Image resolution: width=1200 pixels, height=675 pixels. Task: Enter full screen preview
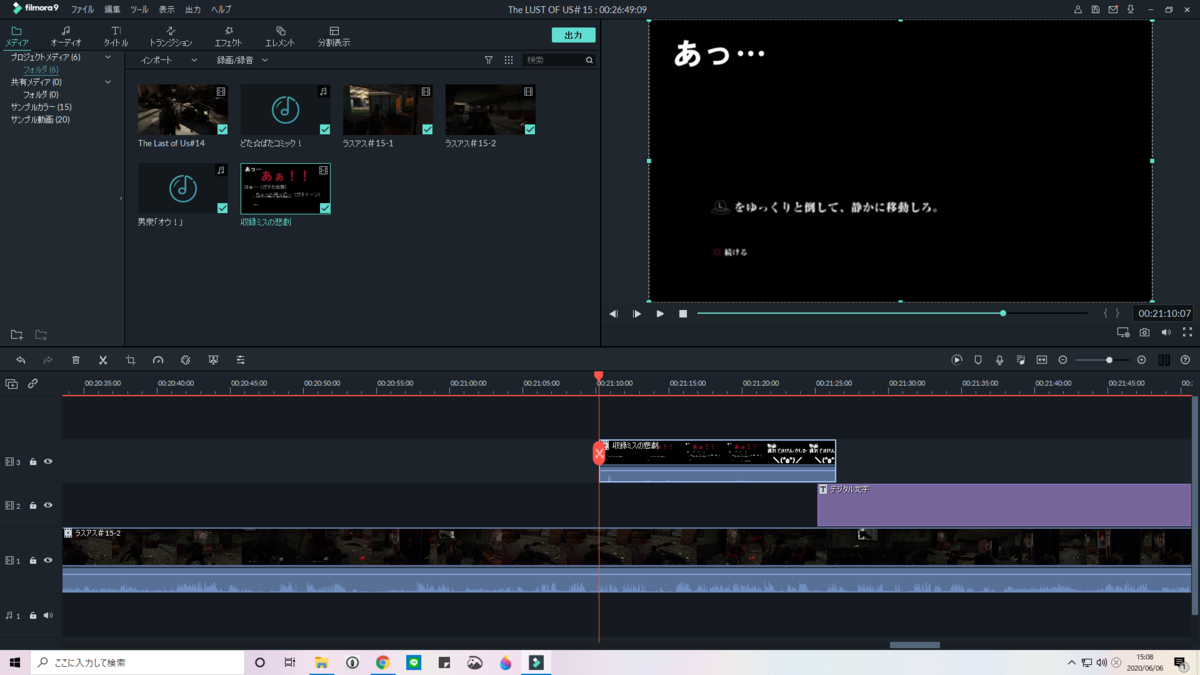(1187, 333)
